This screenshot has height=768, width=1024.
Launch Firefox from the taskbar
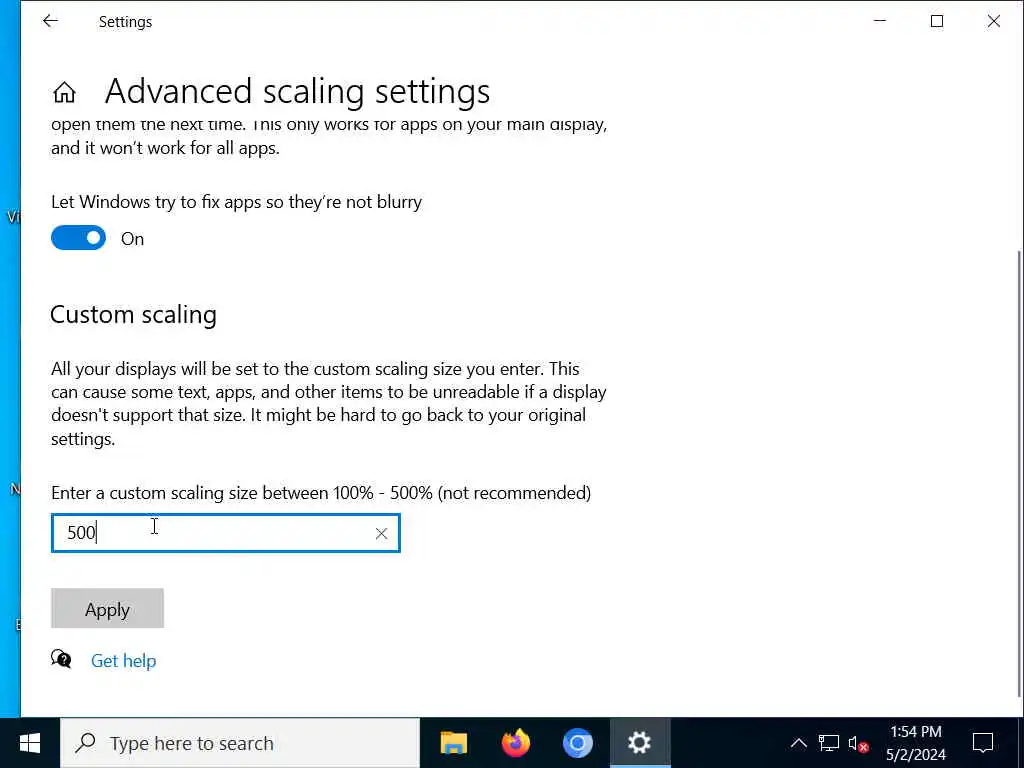(516, 743)
